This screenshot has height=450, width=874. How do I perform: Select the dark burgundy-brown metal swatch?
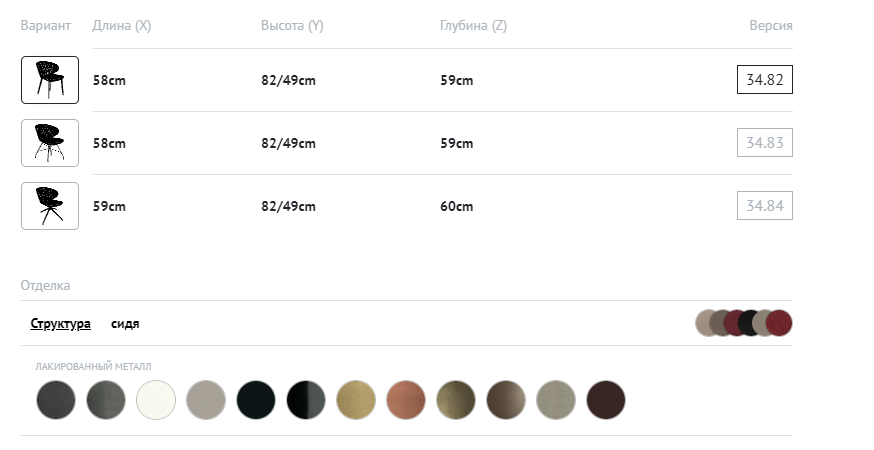[606, 400]
